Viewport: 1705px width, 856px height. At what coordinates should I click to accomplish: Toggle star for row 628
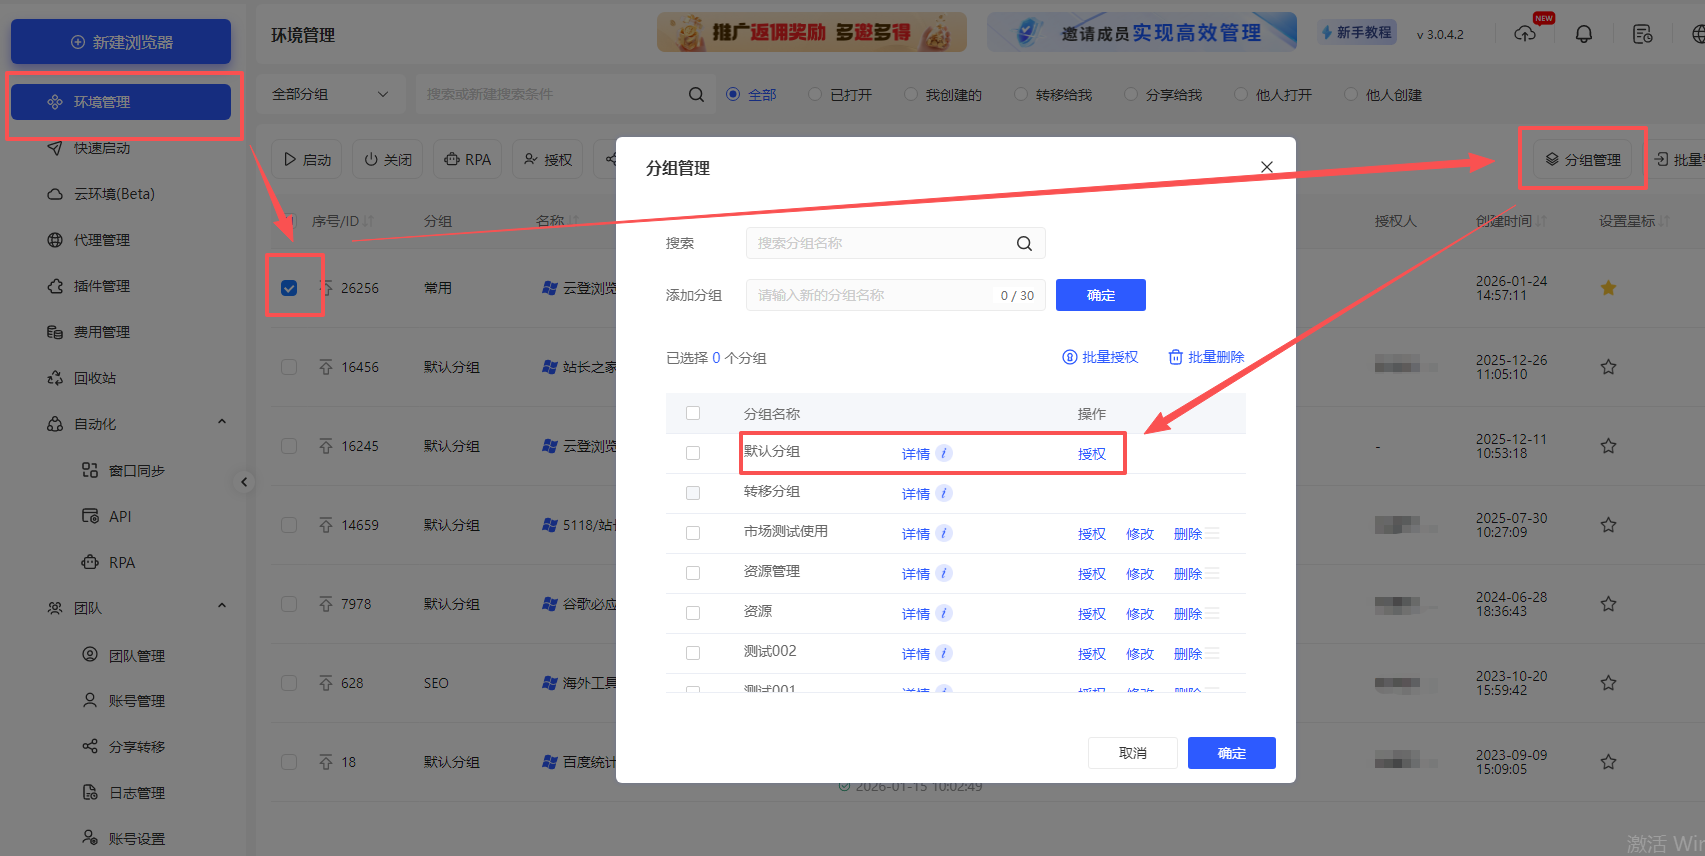[1608, 683]
